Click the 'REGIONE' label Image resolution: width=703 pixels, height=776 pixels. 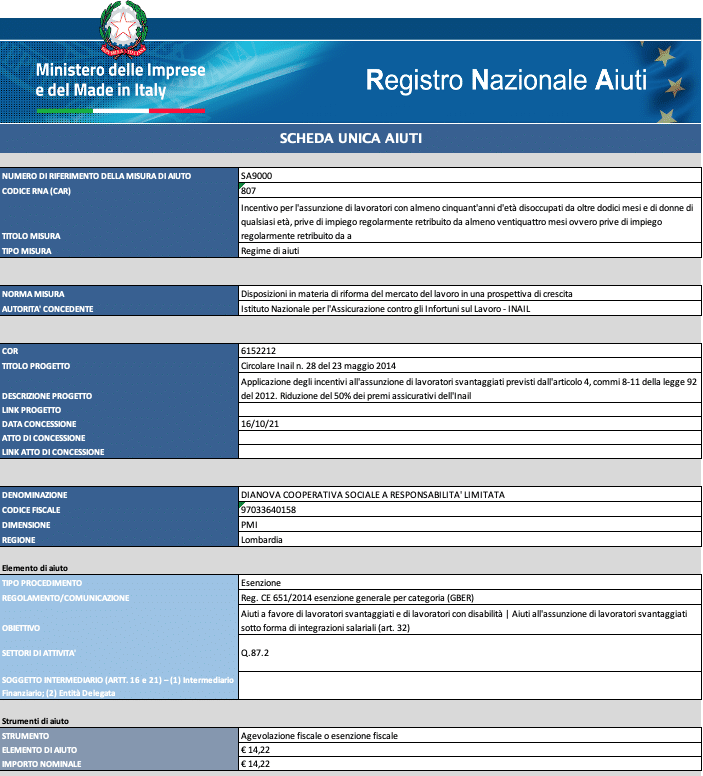coord(18,540)
